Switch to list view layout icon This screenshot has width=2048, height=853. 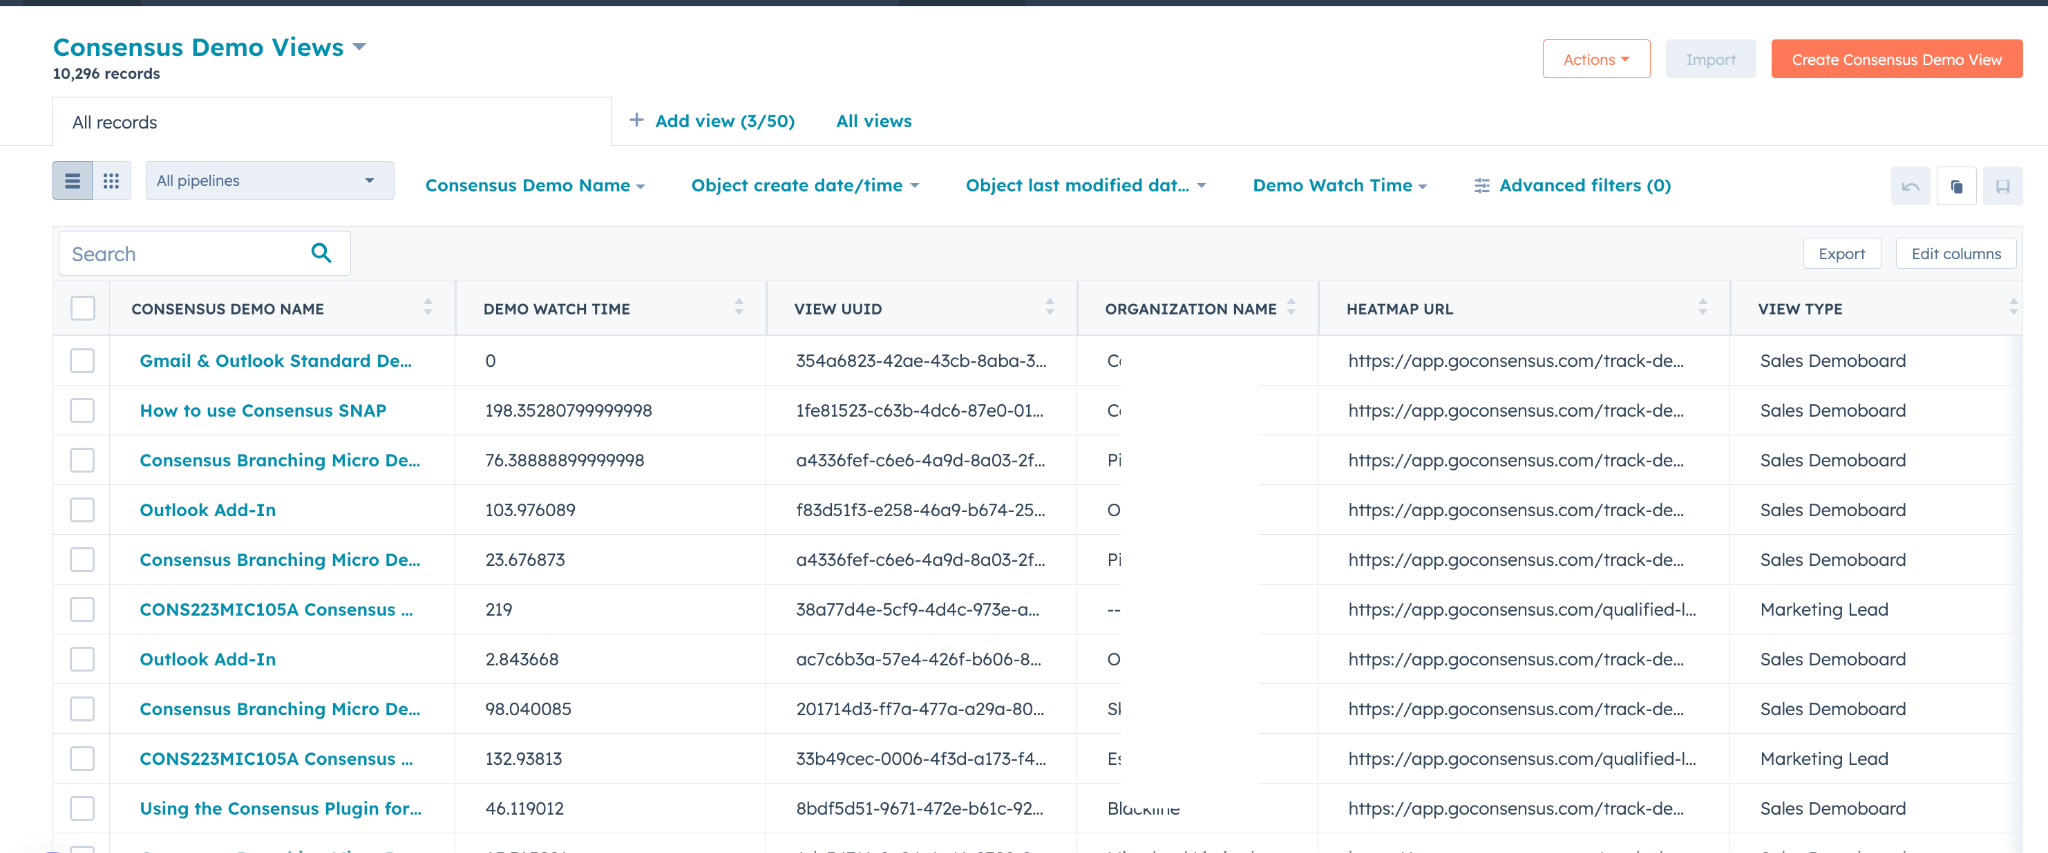pos(72,181)
